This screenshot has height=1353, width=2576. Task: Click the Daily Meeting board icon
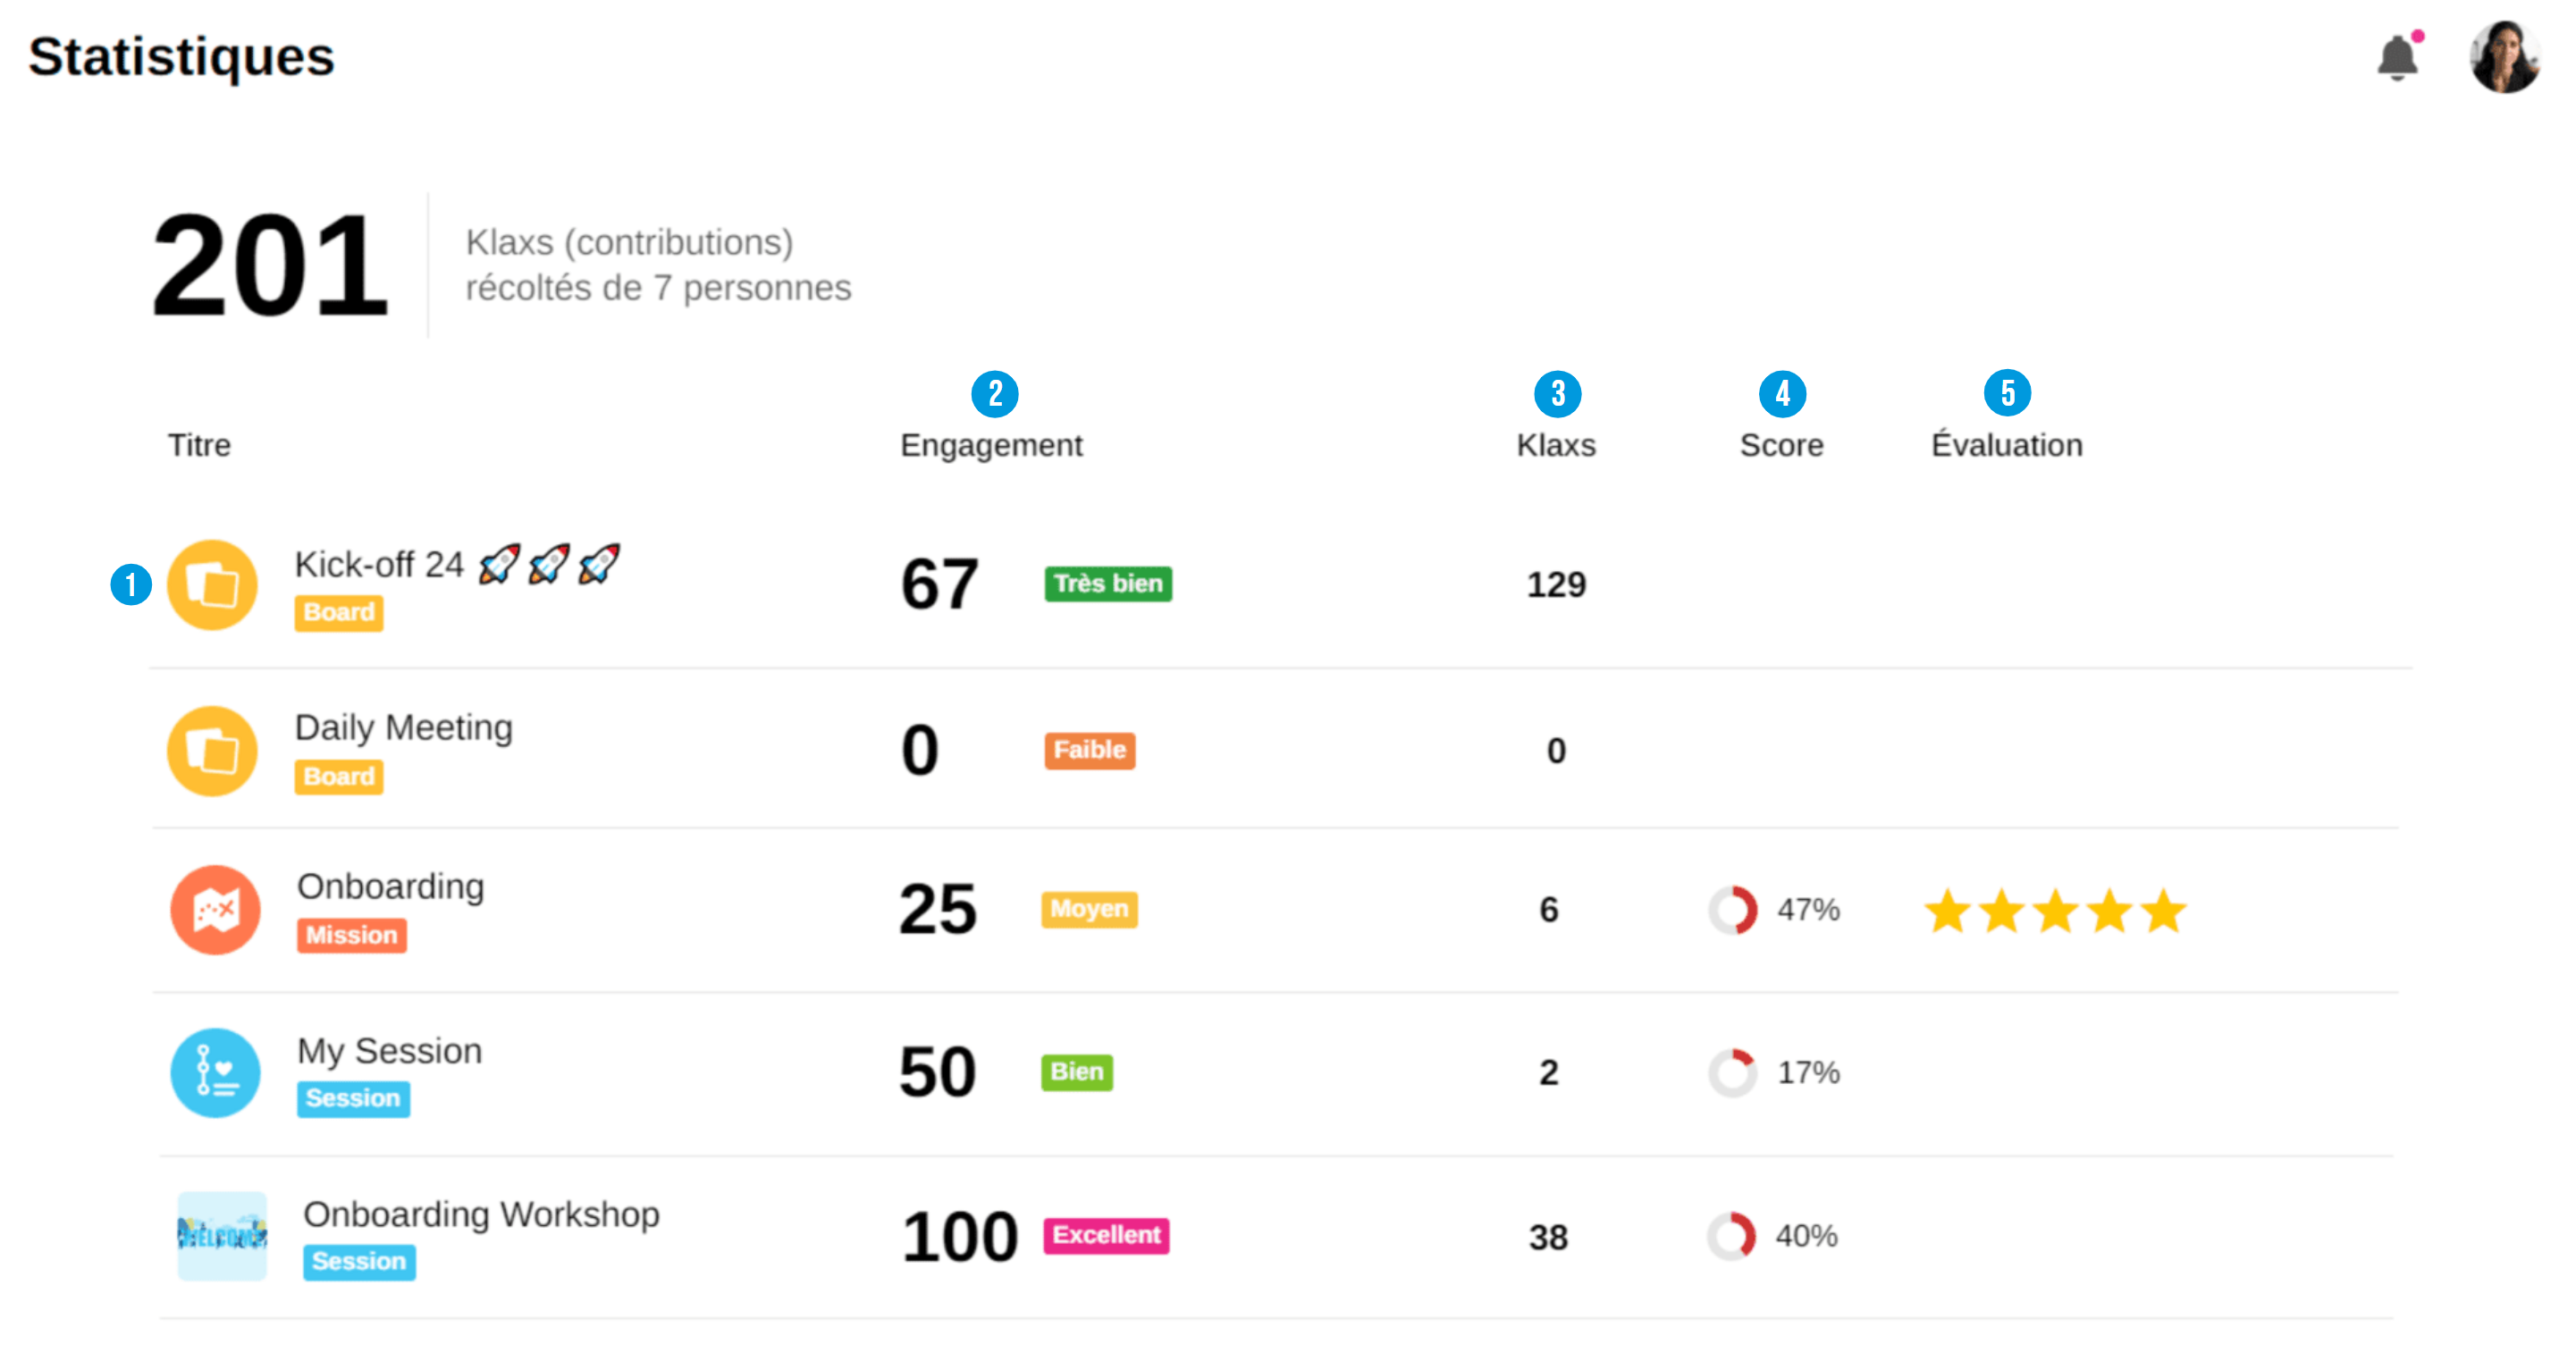click(212, 751)
